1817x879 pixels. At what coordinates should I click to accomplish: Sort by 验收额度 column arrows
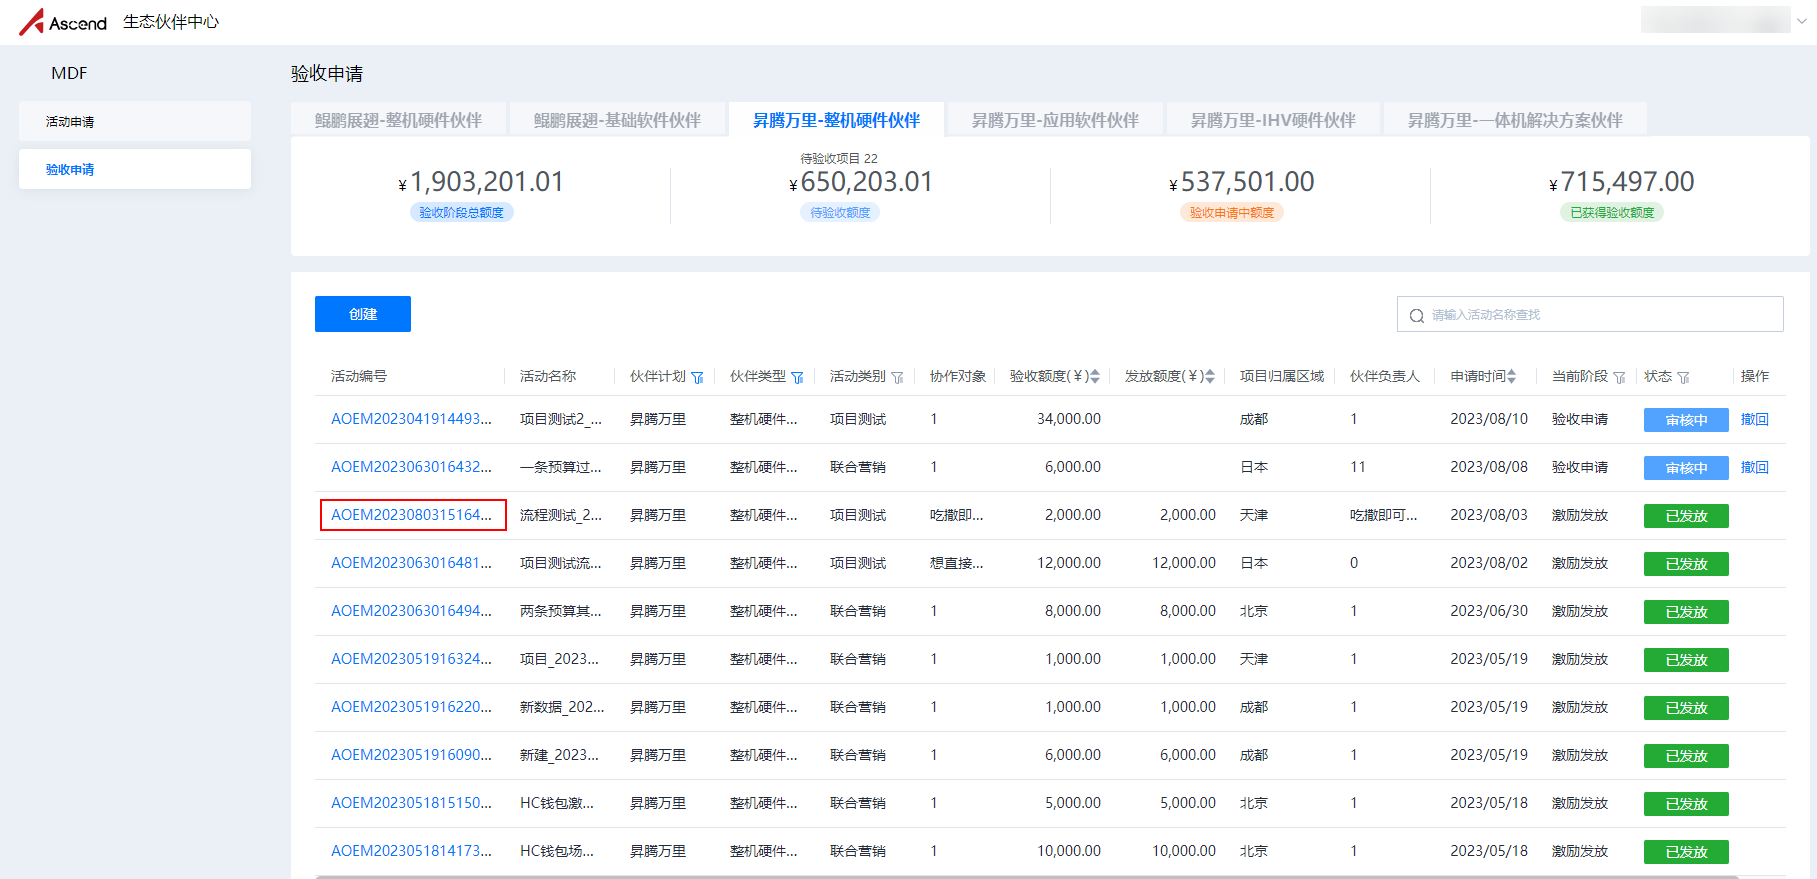click(1095, 376)
